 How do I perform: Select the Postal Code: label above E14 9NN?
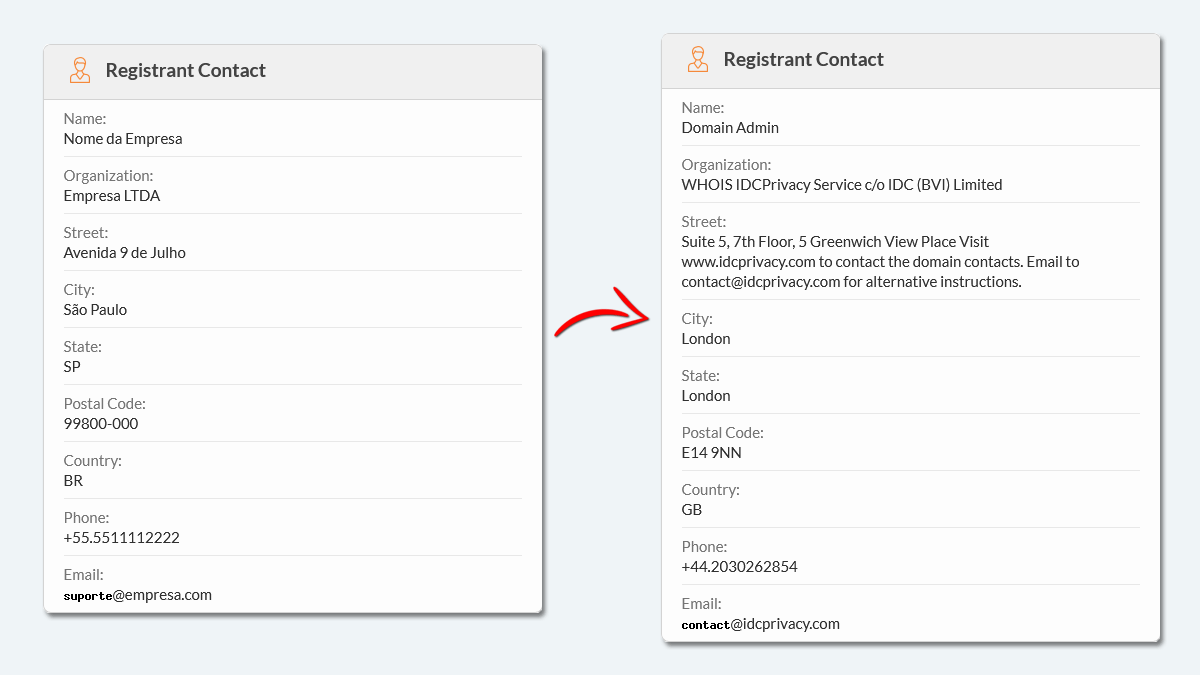click(x=723, y=433)
